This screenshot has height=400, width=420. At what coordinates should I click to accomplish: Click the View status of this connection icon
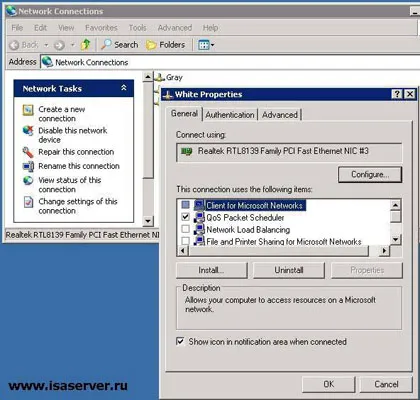click(x=28, y=180)
